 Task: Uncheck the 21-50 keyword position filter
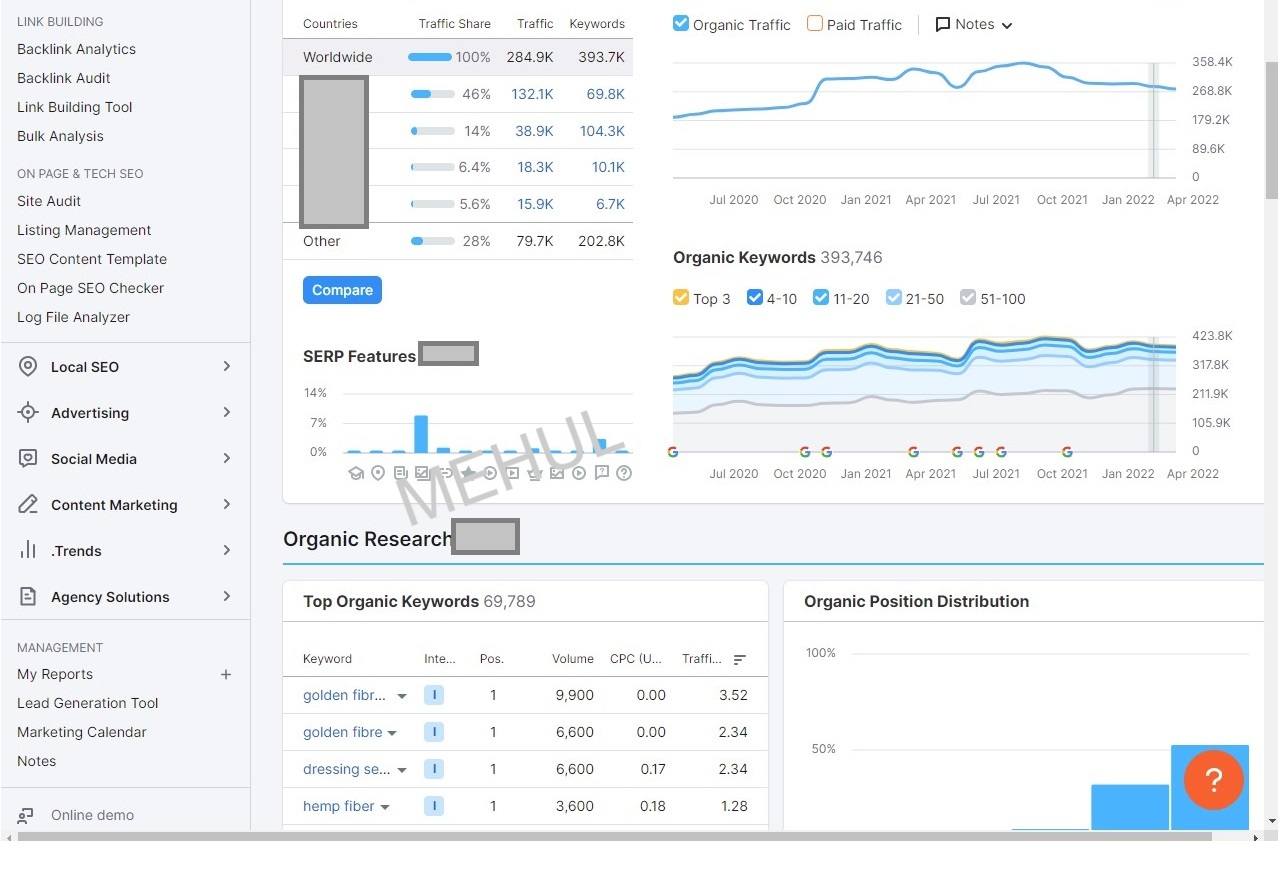[893, 298]
